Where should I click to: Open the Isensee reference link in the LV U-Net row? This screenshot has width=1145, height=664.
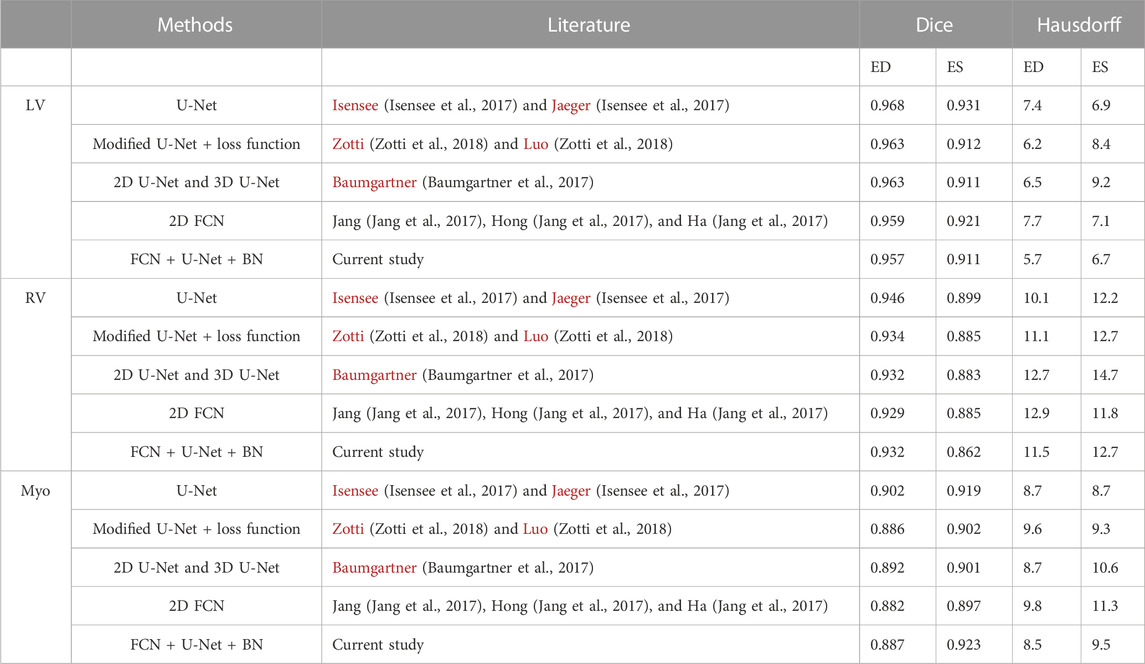point(355,105)
